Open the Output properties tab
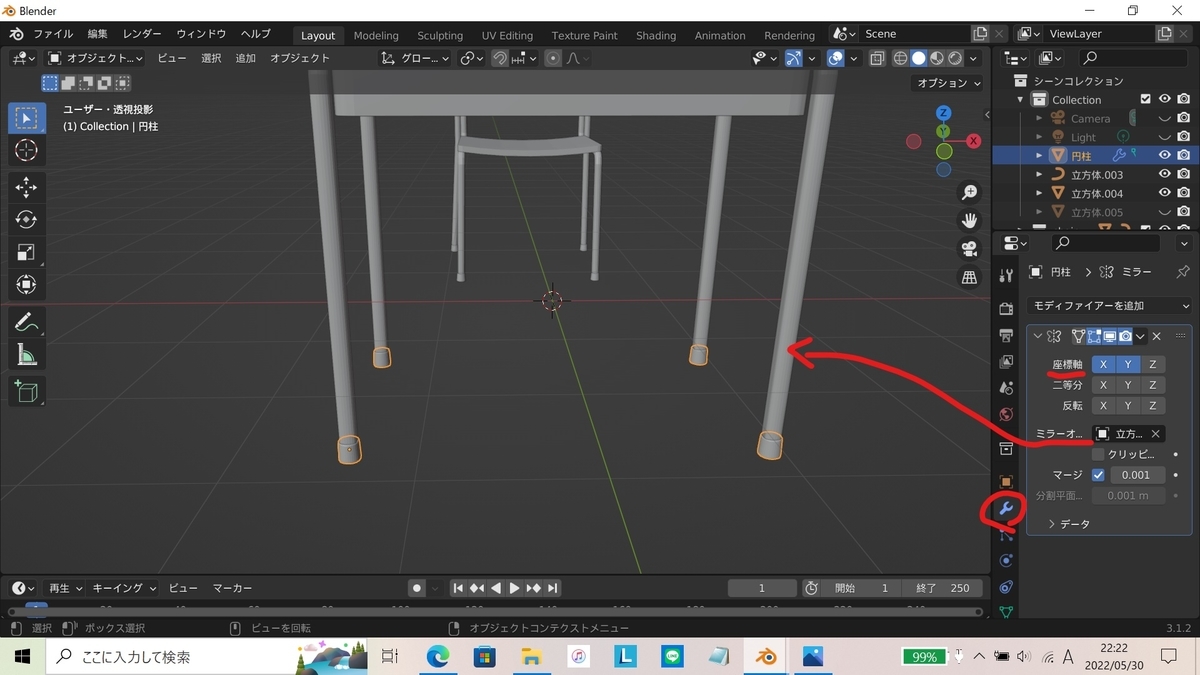This screenshot has width=1200, height=675. (1006, 335)
